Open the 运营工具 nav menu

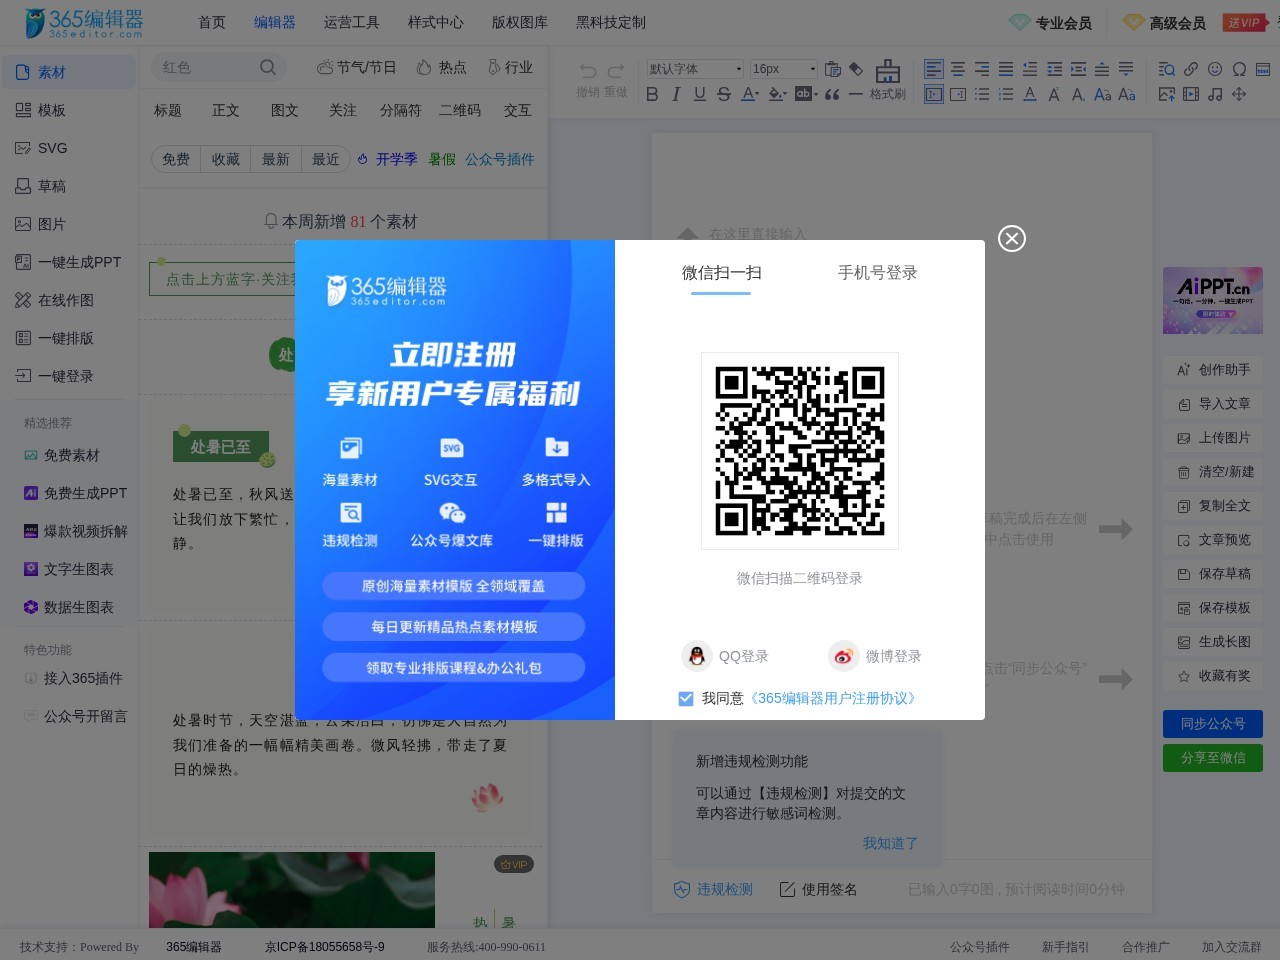tap(351, 22)
